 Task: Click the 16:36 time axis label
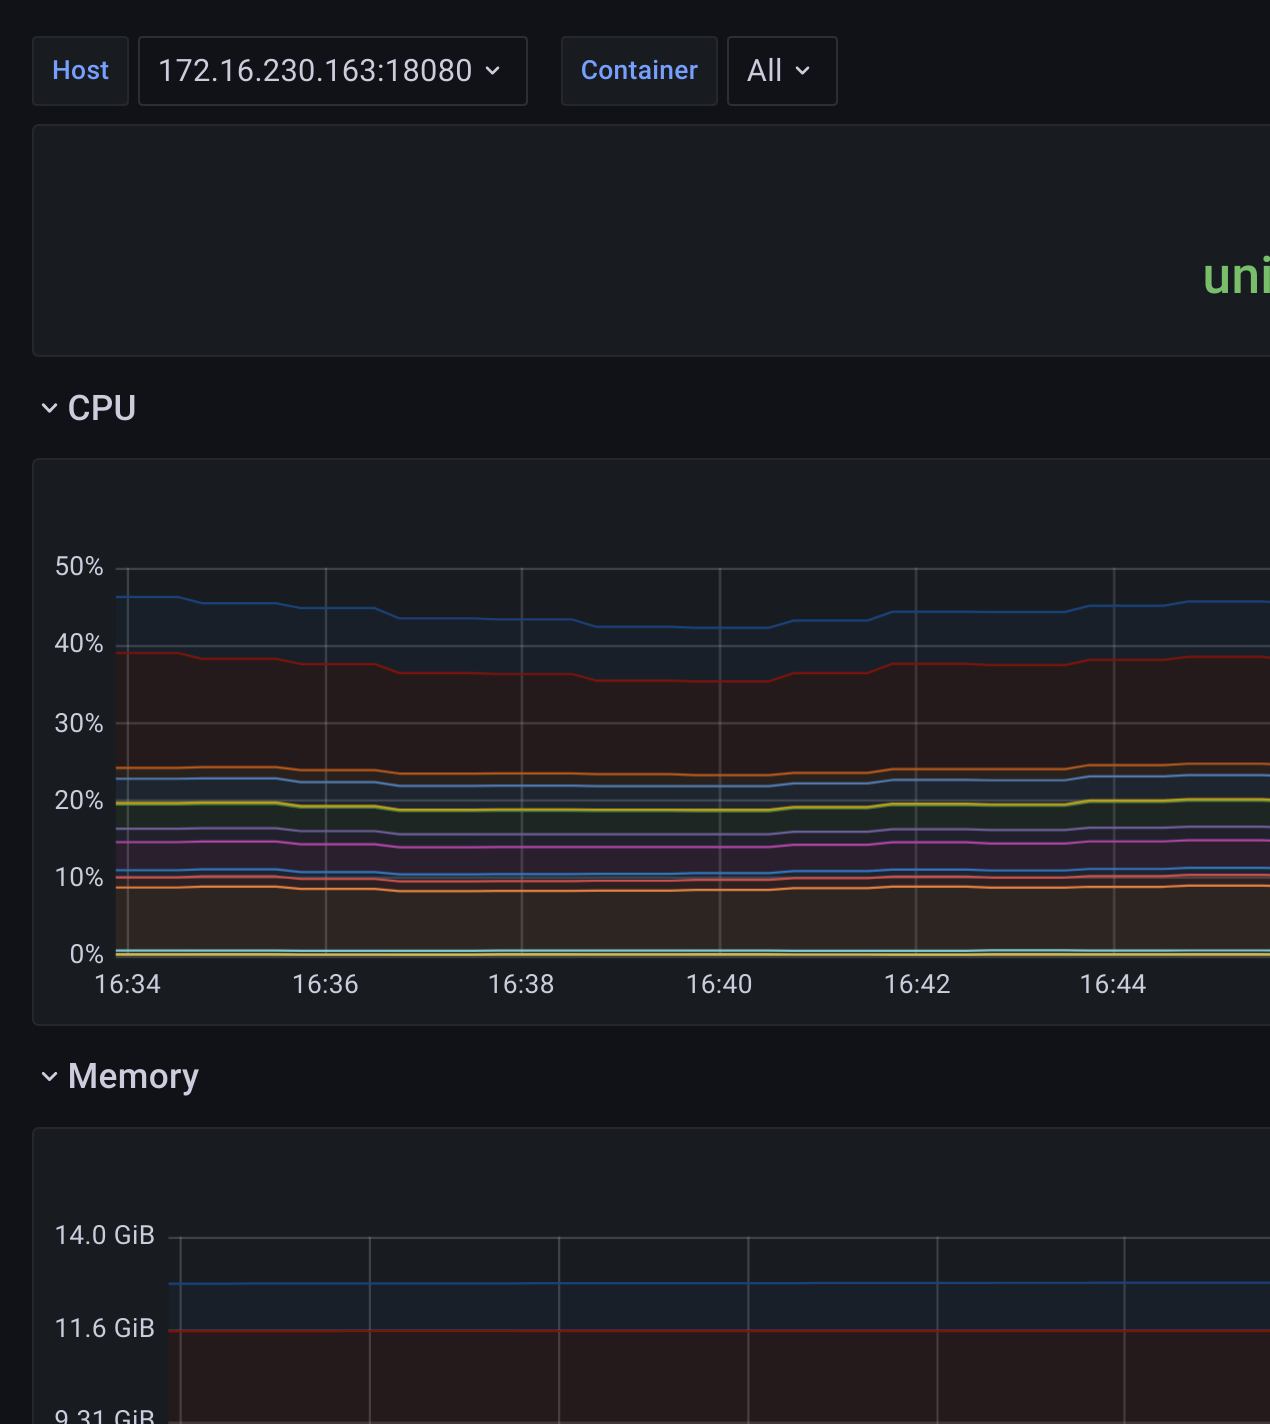tap(325, 984)
